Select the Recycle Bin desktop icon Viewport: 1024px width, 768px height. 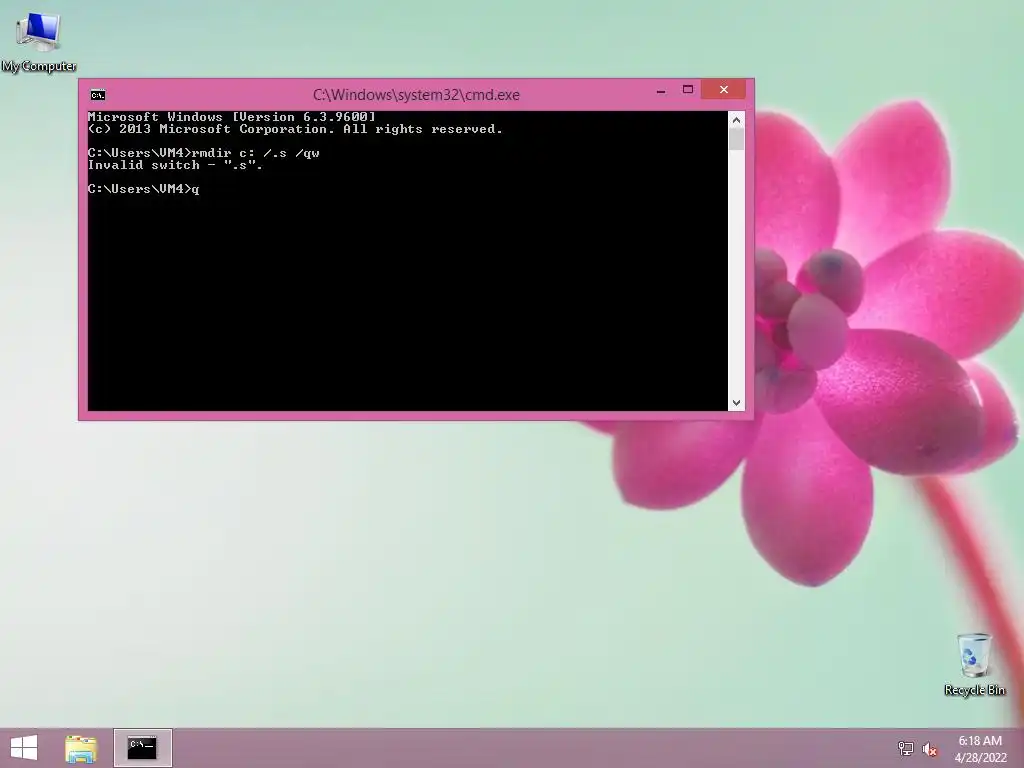tap(974, 664)
